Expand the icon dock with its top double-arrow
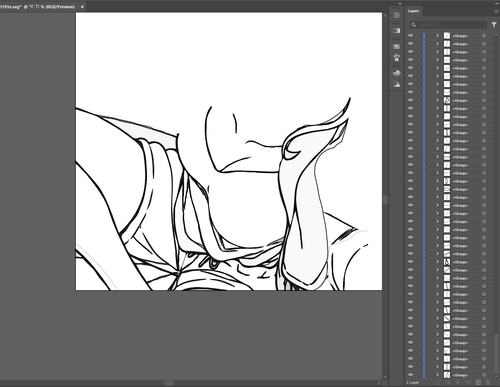 (400, 3)
